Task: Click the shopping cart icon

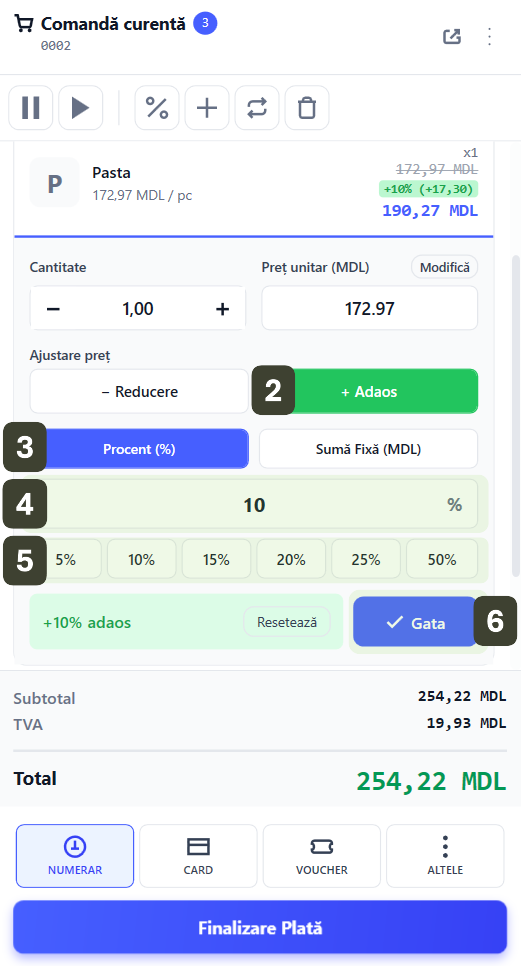Action: [23, 24]
